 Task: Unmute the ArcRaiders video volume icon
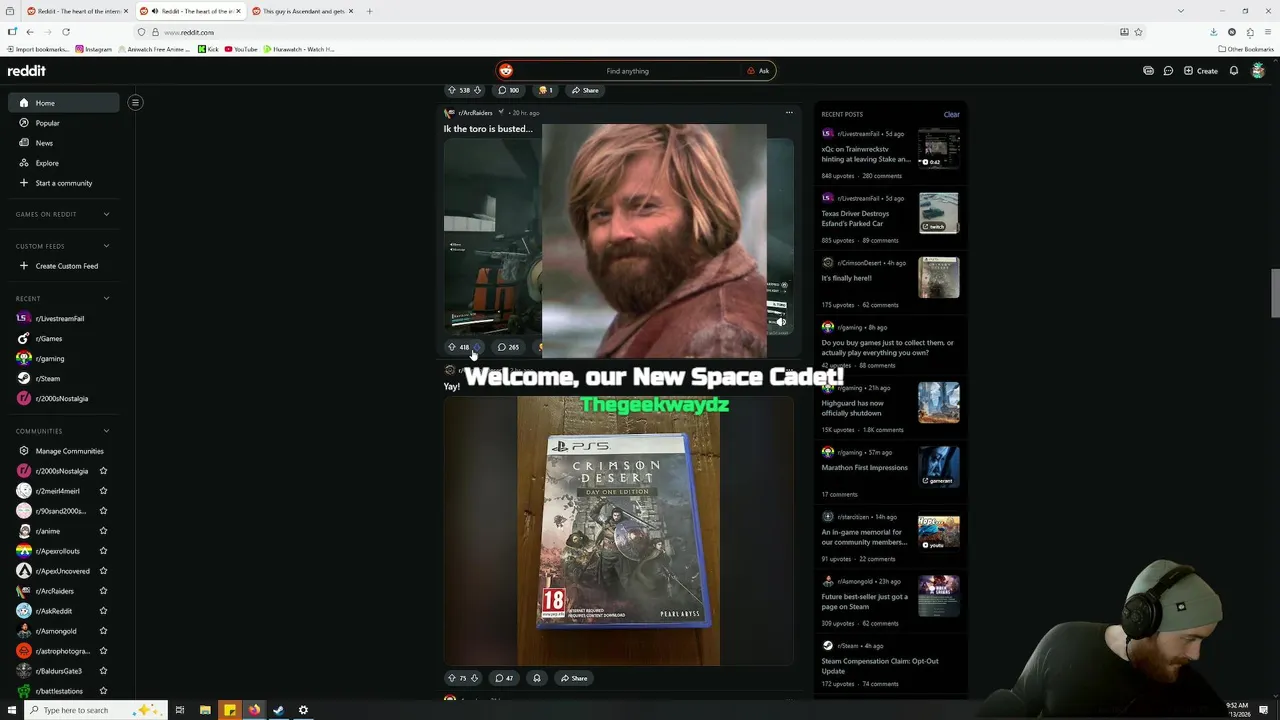[x=781, y=322]
